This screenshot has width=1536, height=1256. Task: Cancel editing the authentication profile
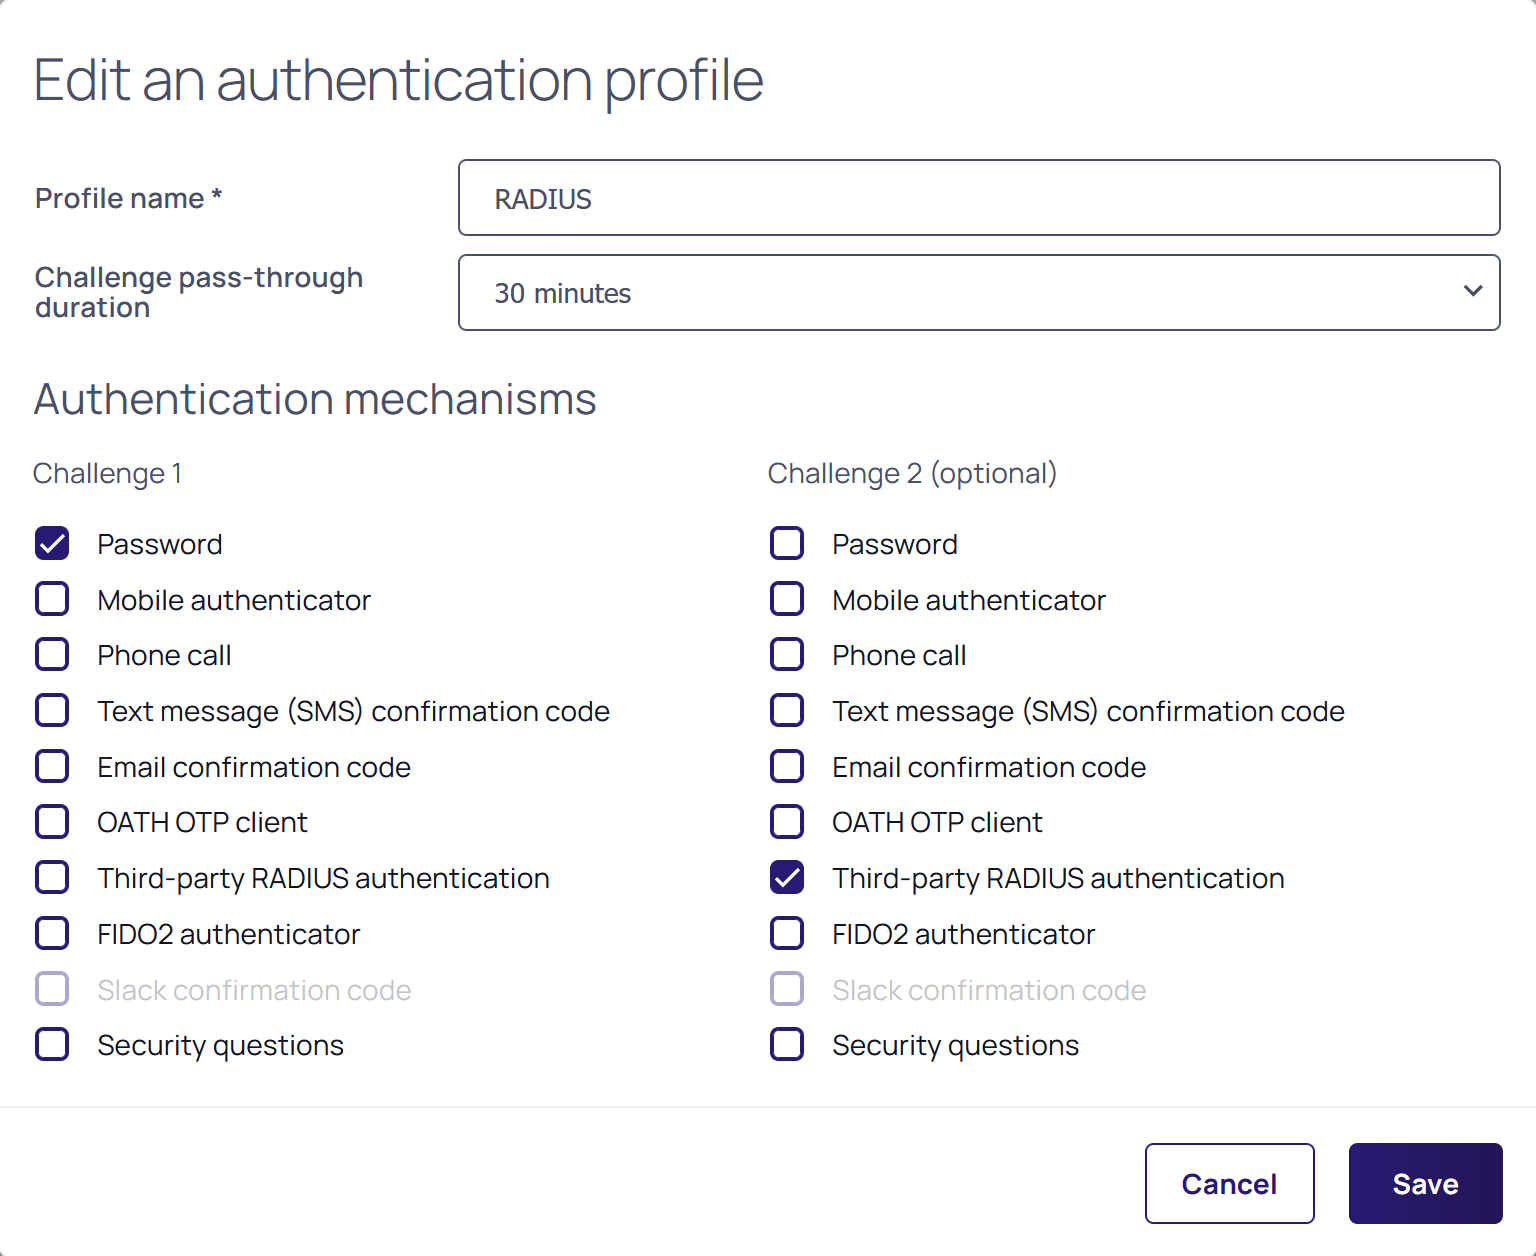[x=1229, y=1184]
